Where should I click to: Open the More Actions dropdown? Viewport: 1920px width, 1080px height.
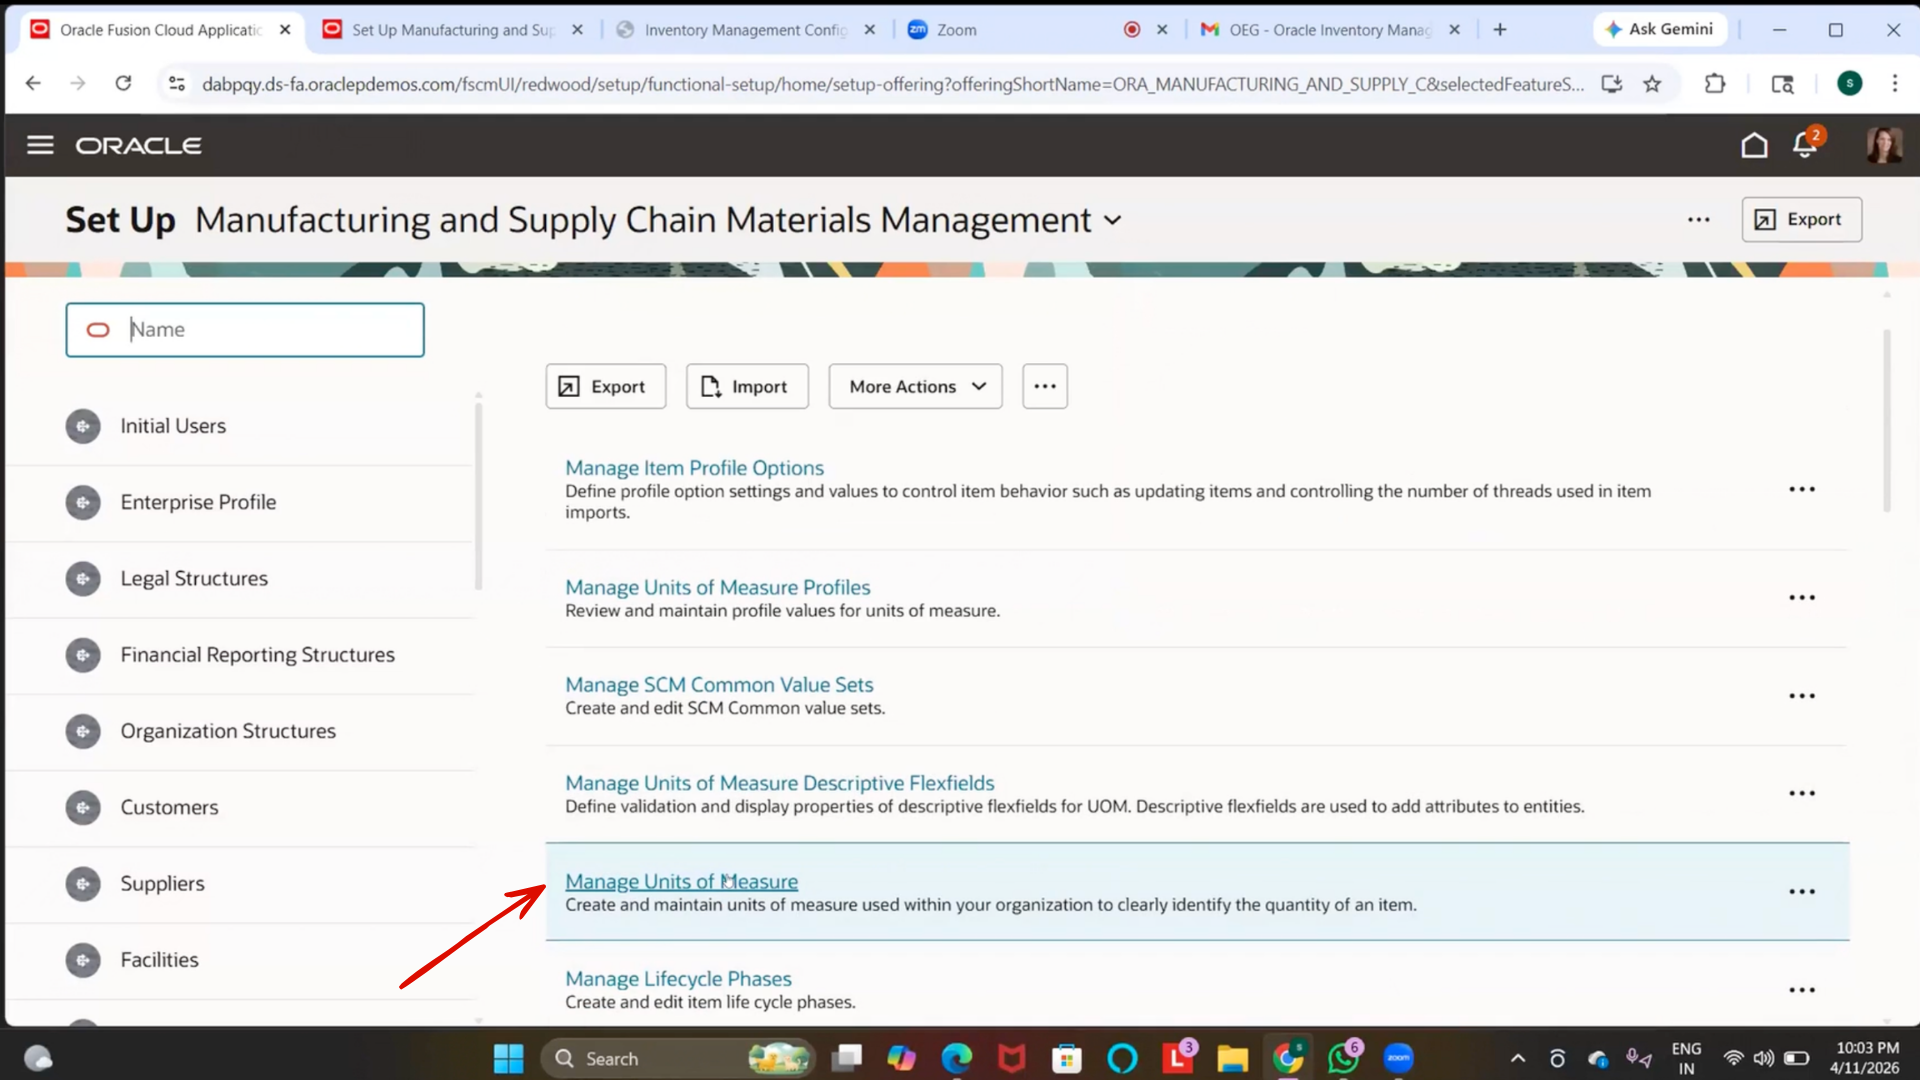[x=915, y=387]
